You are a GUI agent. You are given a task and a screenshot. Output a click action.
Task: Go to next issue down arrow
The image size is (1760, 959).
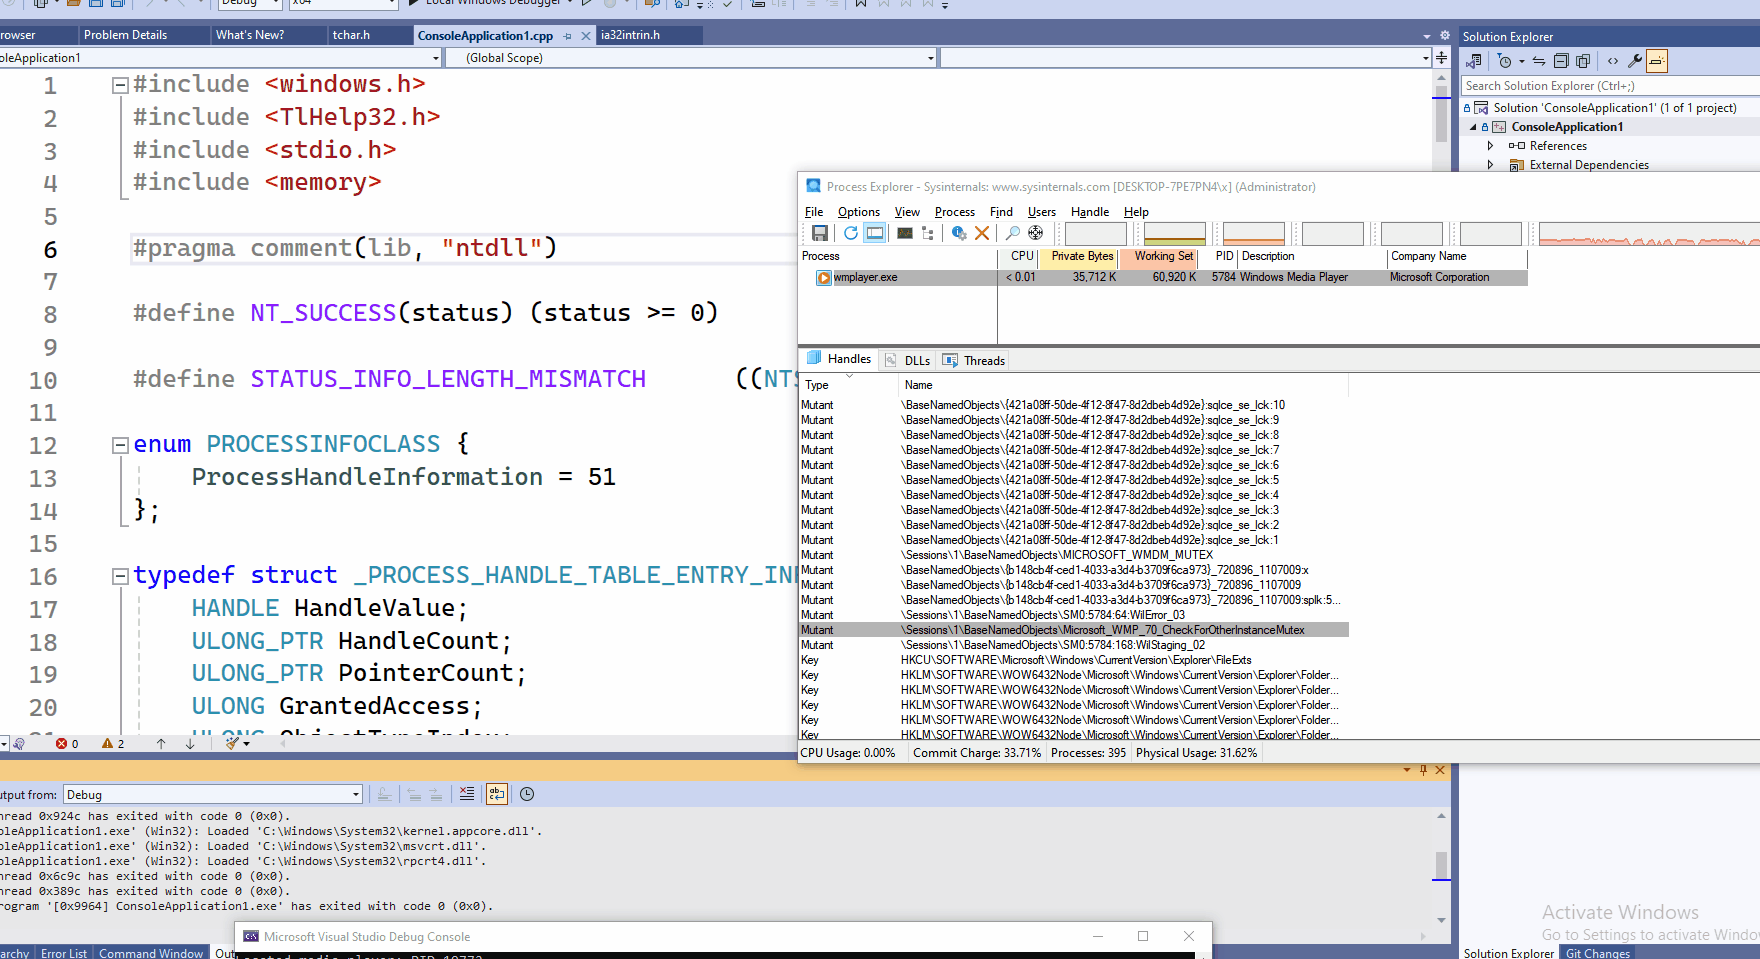pos(190,743)
